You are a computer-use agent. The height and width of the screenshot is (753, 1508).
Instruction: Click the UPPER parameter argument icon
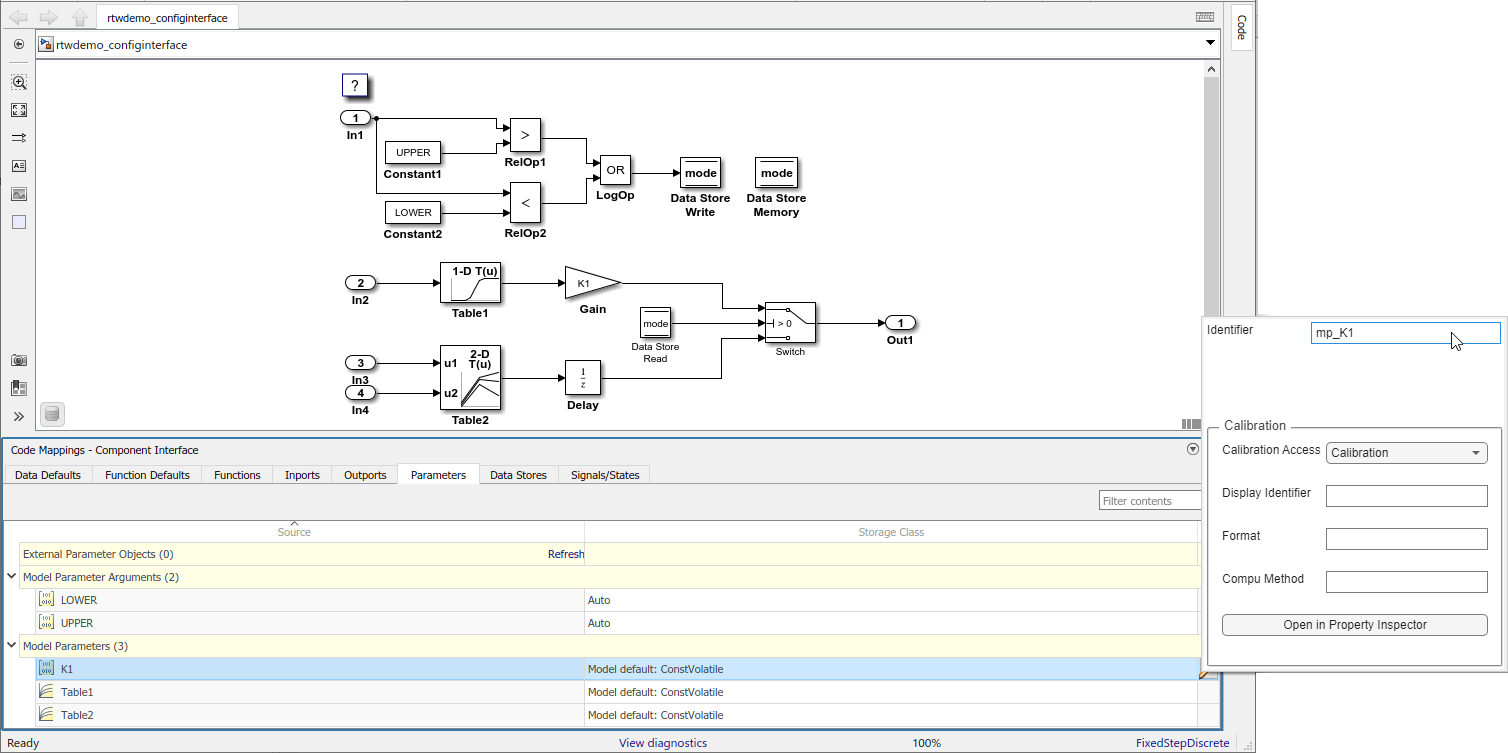46,623
